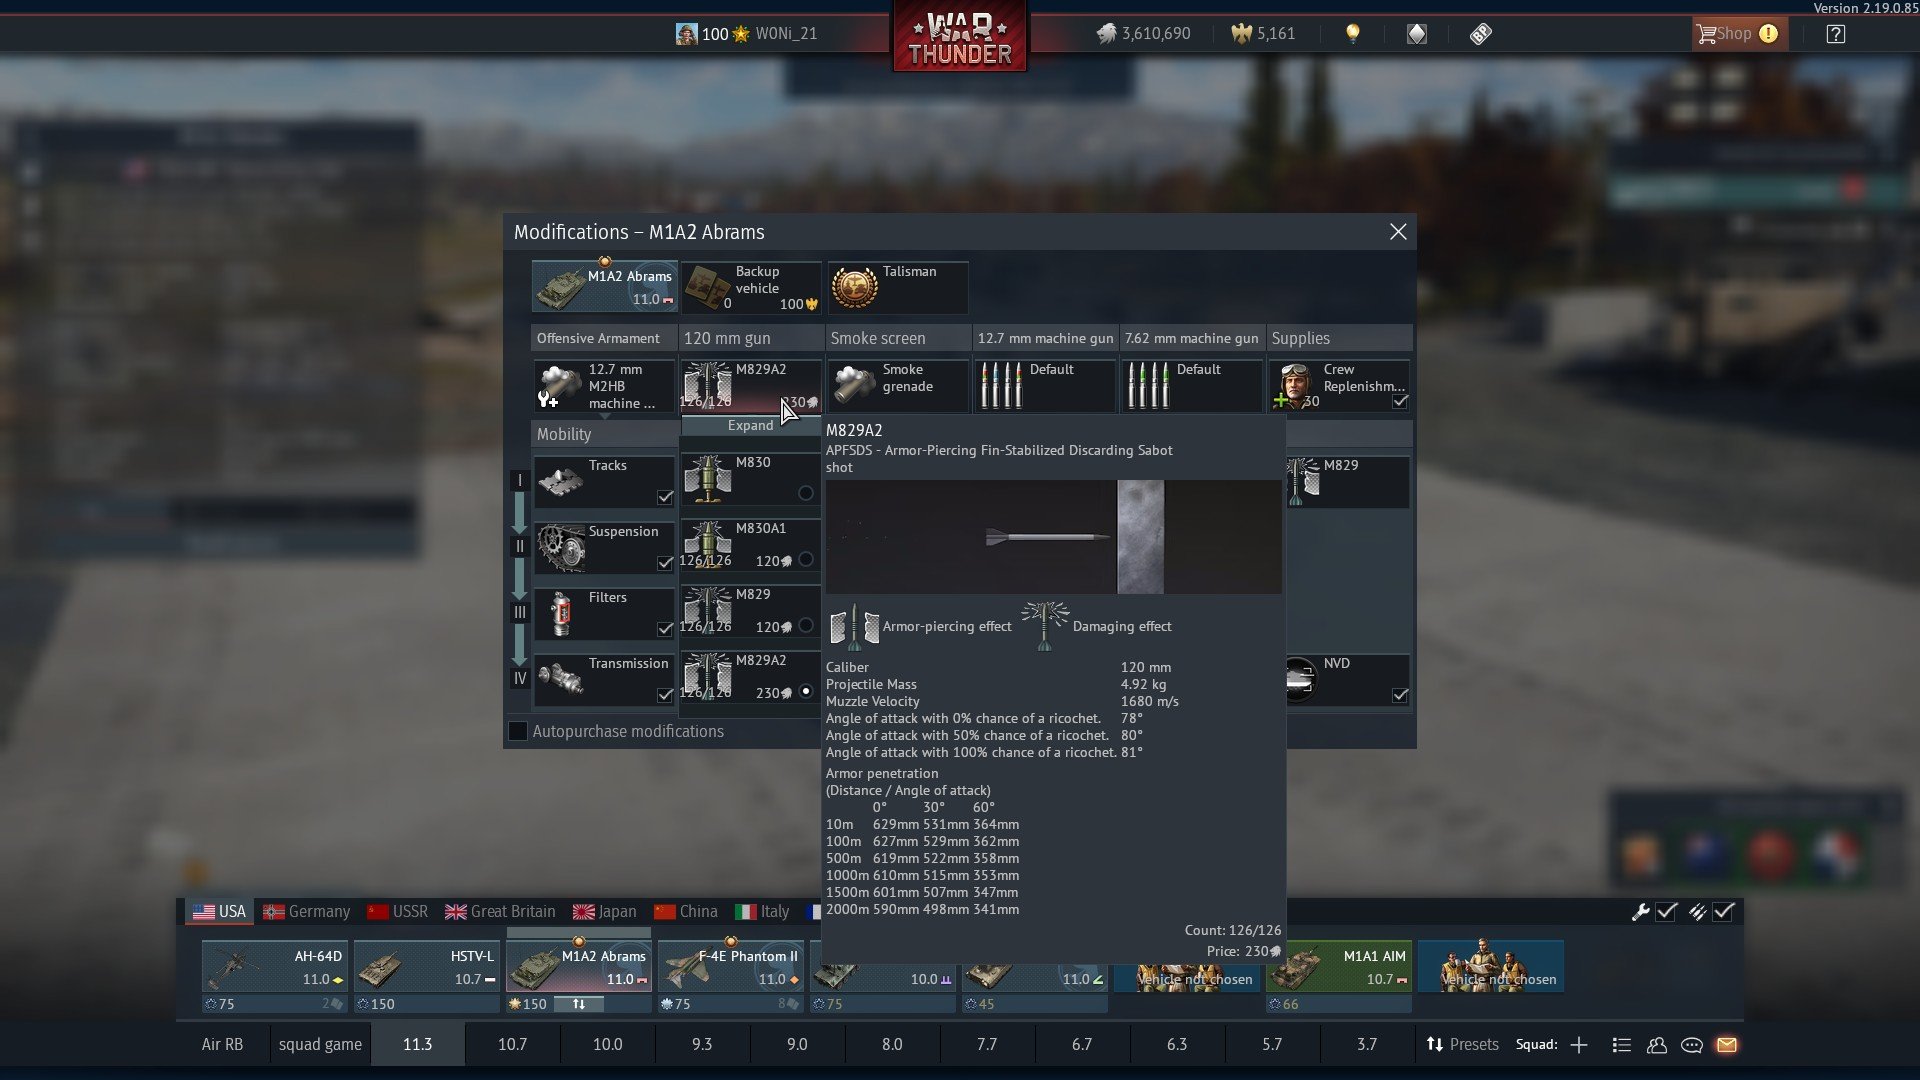Viewport: 1920px width, 1080px height.
Task: Click the Expand button under the shell slot
Action: click(751, 425)
